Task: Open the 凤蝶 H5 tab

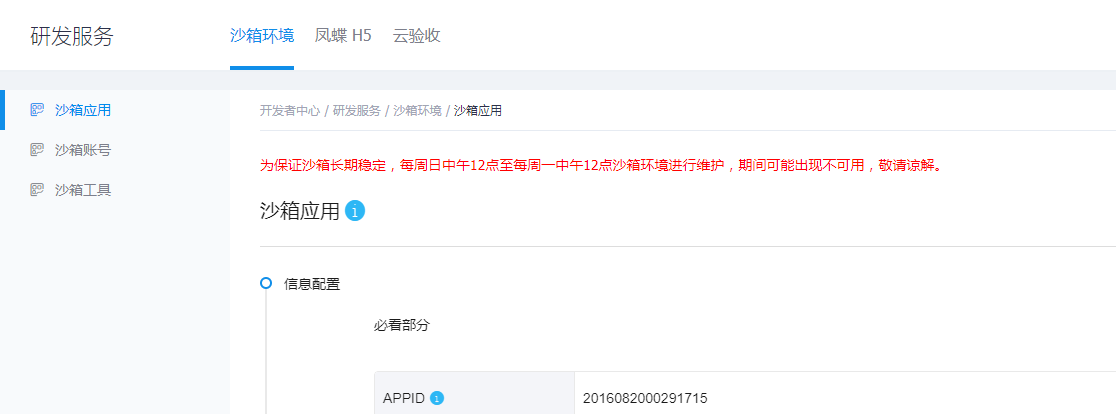Action: pyautogui.click(x=343, y=36)
